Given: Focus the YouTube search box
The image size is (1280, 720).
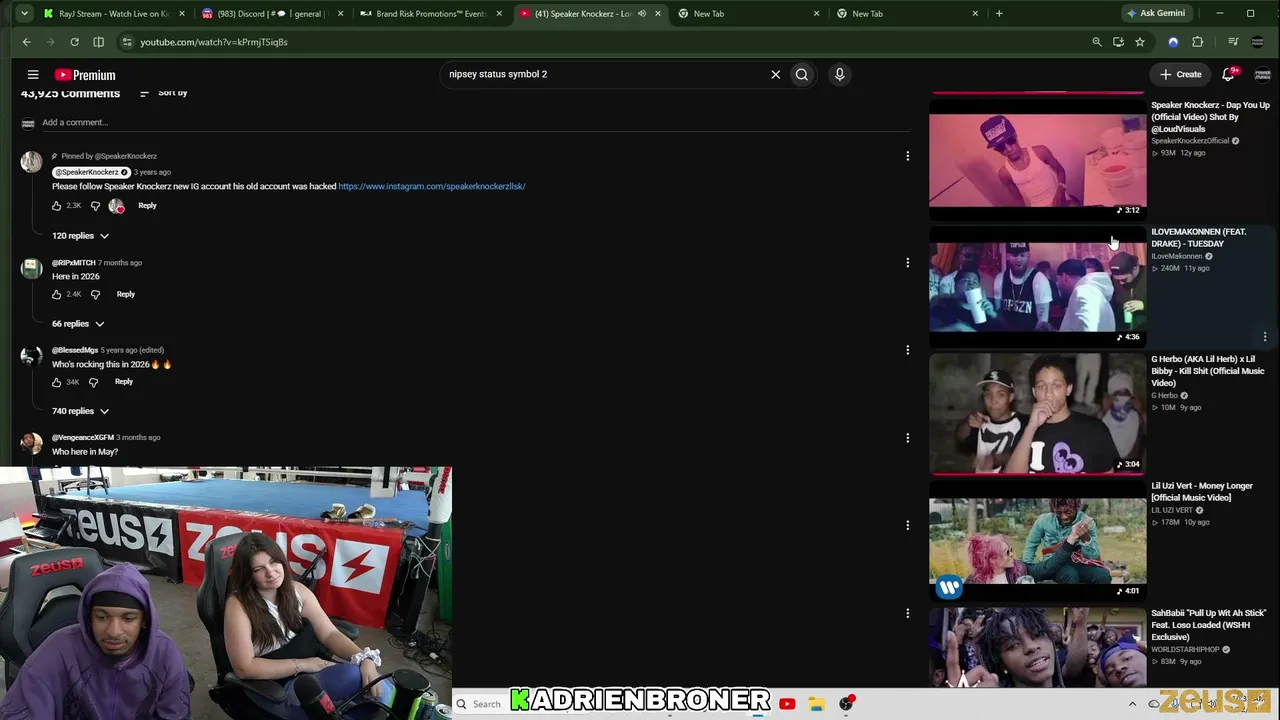Looking at the screenshot, I should tap(605, 74).
